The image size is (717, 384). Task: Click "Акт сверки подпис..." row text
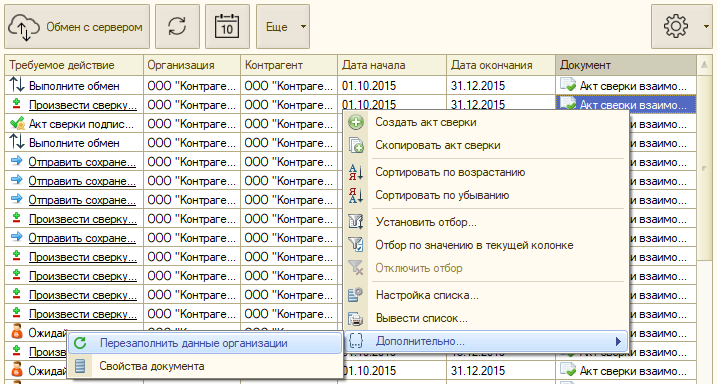tap(81, 124)
